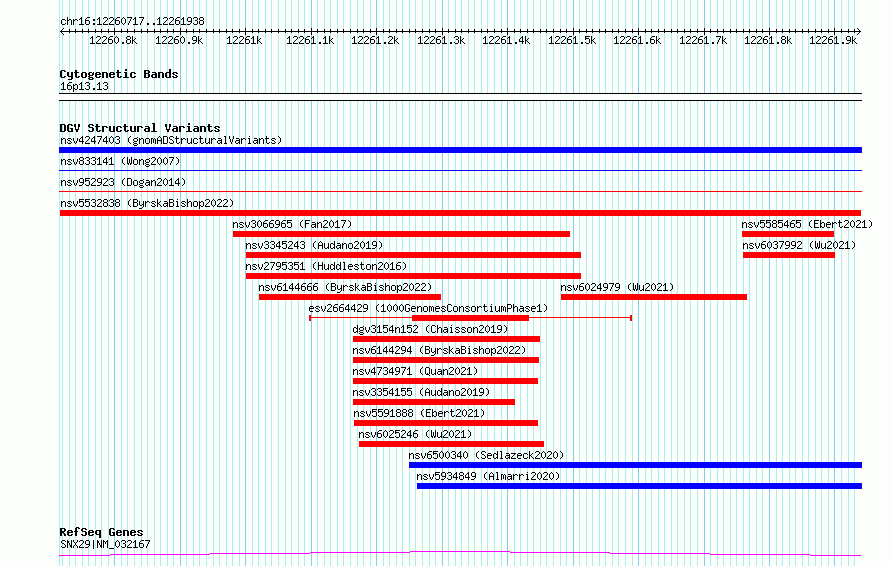Open nsv4247403 gnomAD structural variant label
The image size is (890, 566).
171,140
